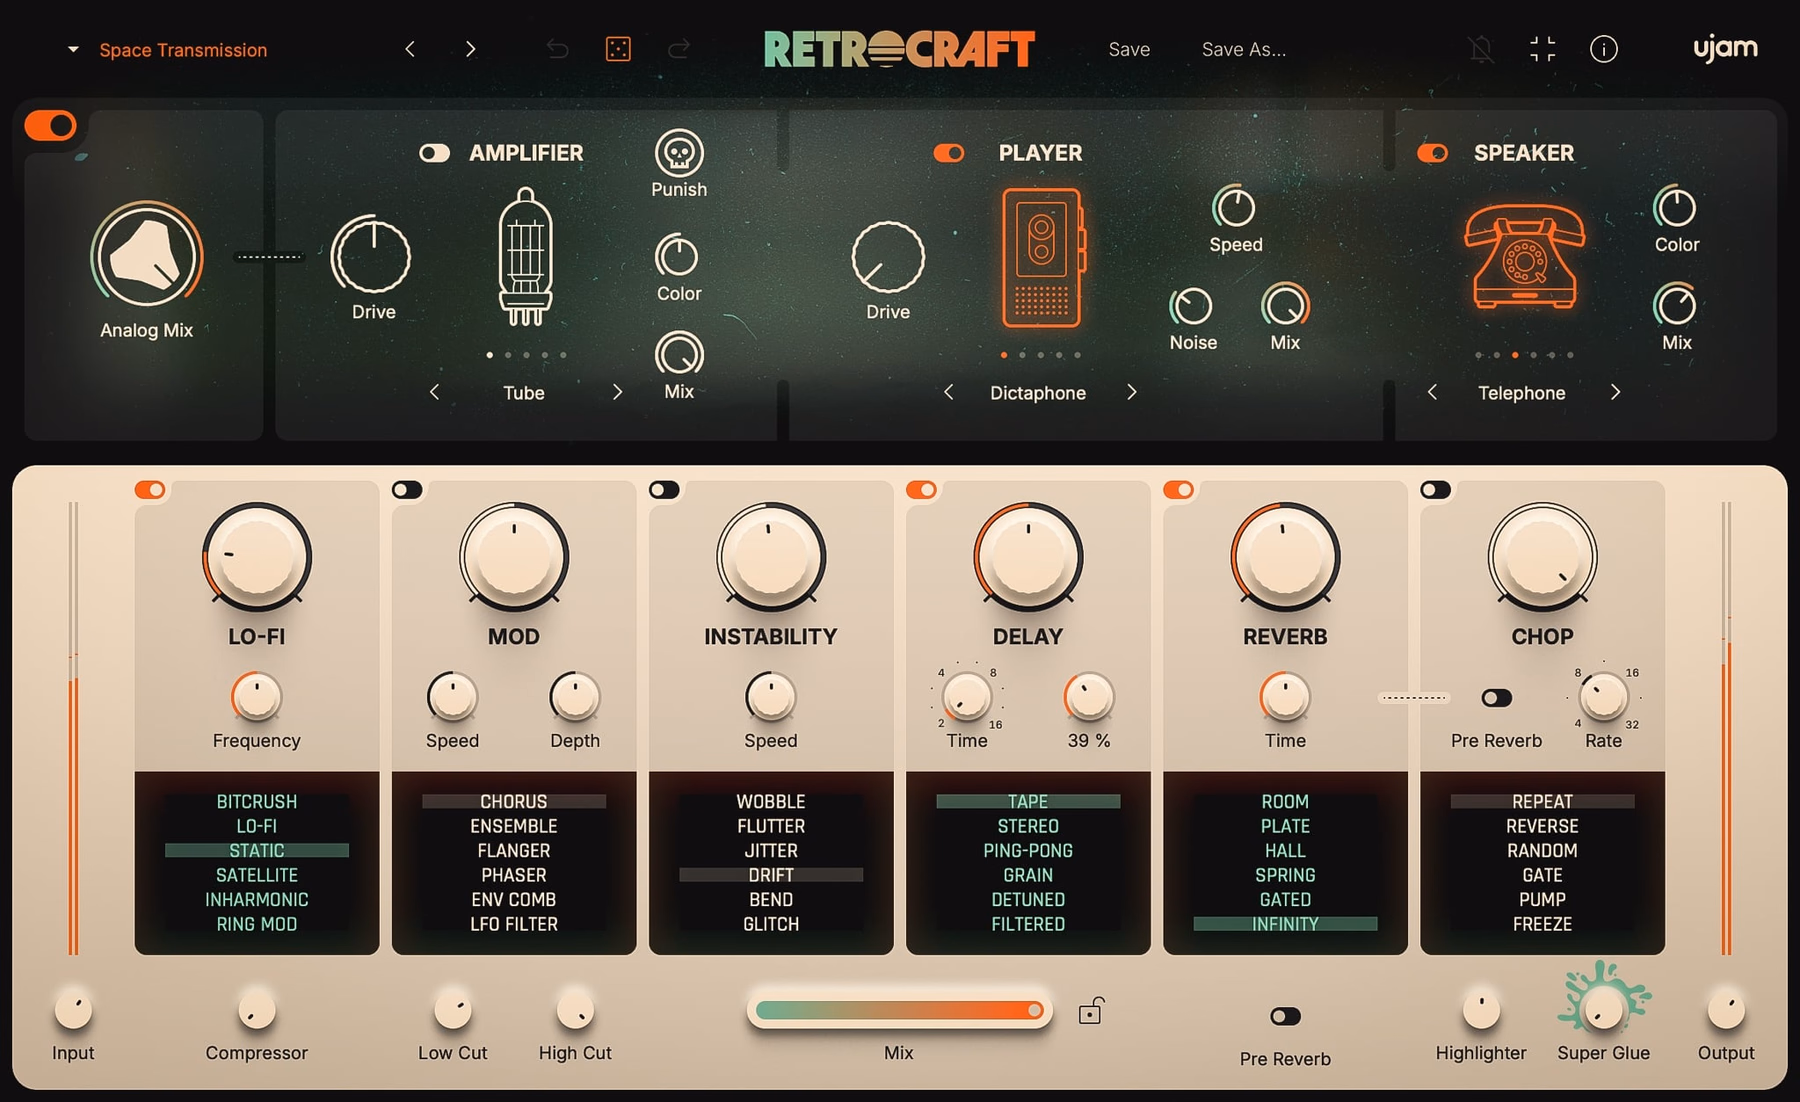
Task: Turn on the MOD effect toggle
Action: pyautogui.click(x=407, y=490)
